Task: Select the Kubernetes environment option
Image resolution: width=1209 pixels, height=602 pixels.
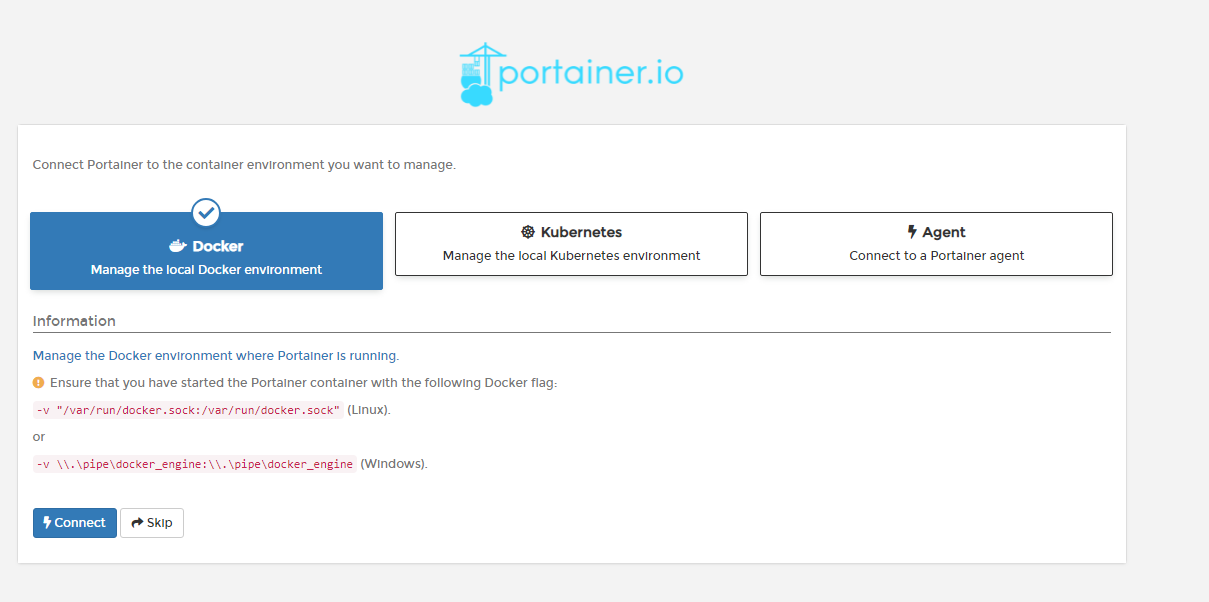Action: [571, 244]
